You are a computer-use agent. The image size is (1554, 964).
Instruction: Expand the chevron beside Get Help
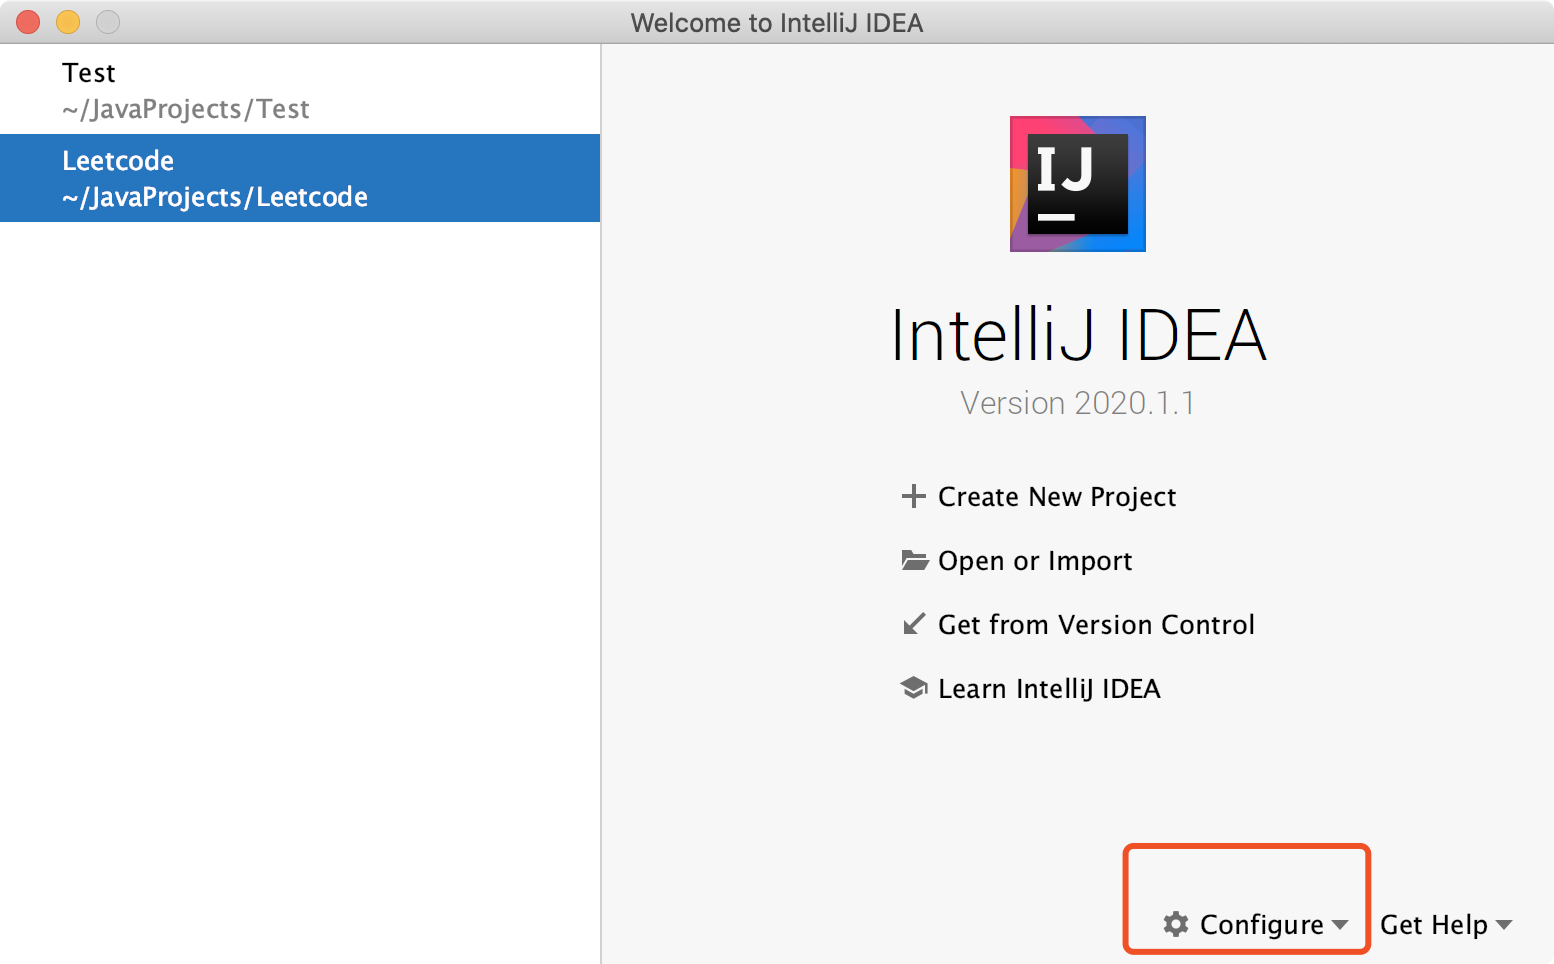pyautogui.click(x=1505, y=927)
